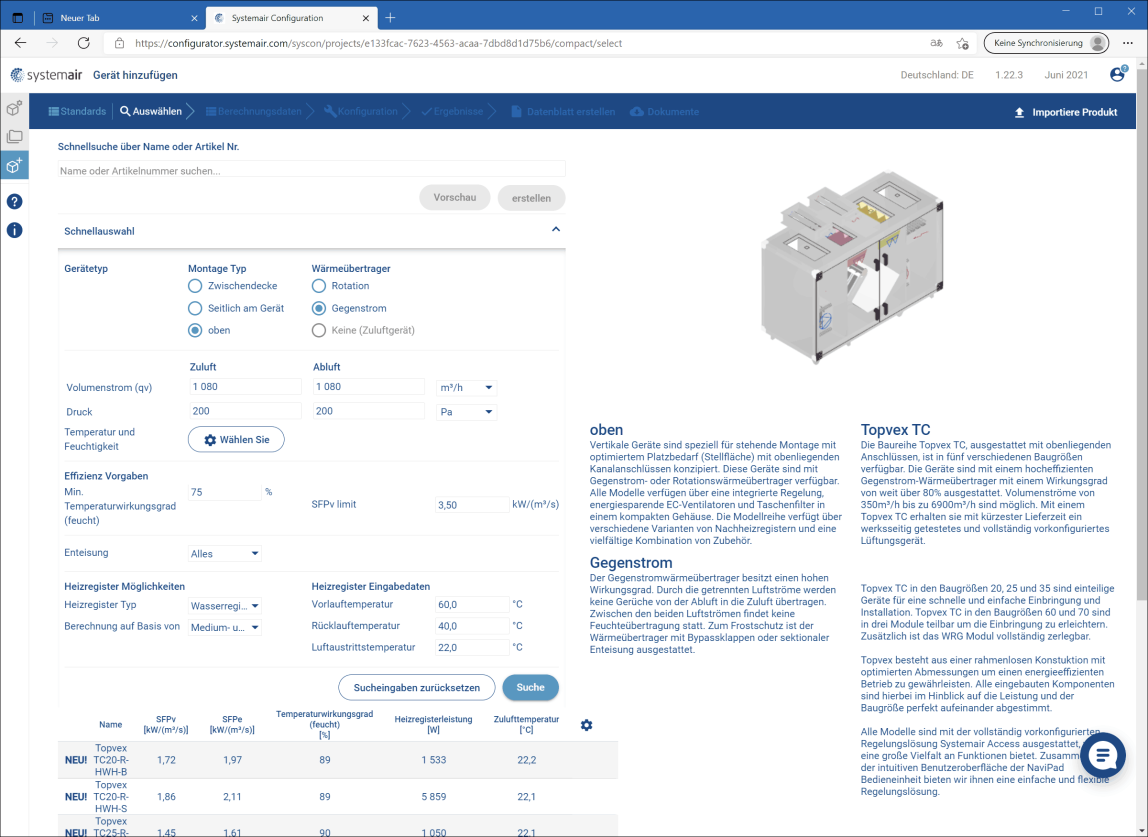The width and height of the screenshot is (1148, 837).
Task: Click the Abluft Volumenstrom field
Action: coord(369,387)
